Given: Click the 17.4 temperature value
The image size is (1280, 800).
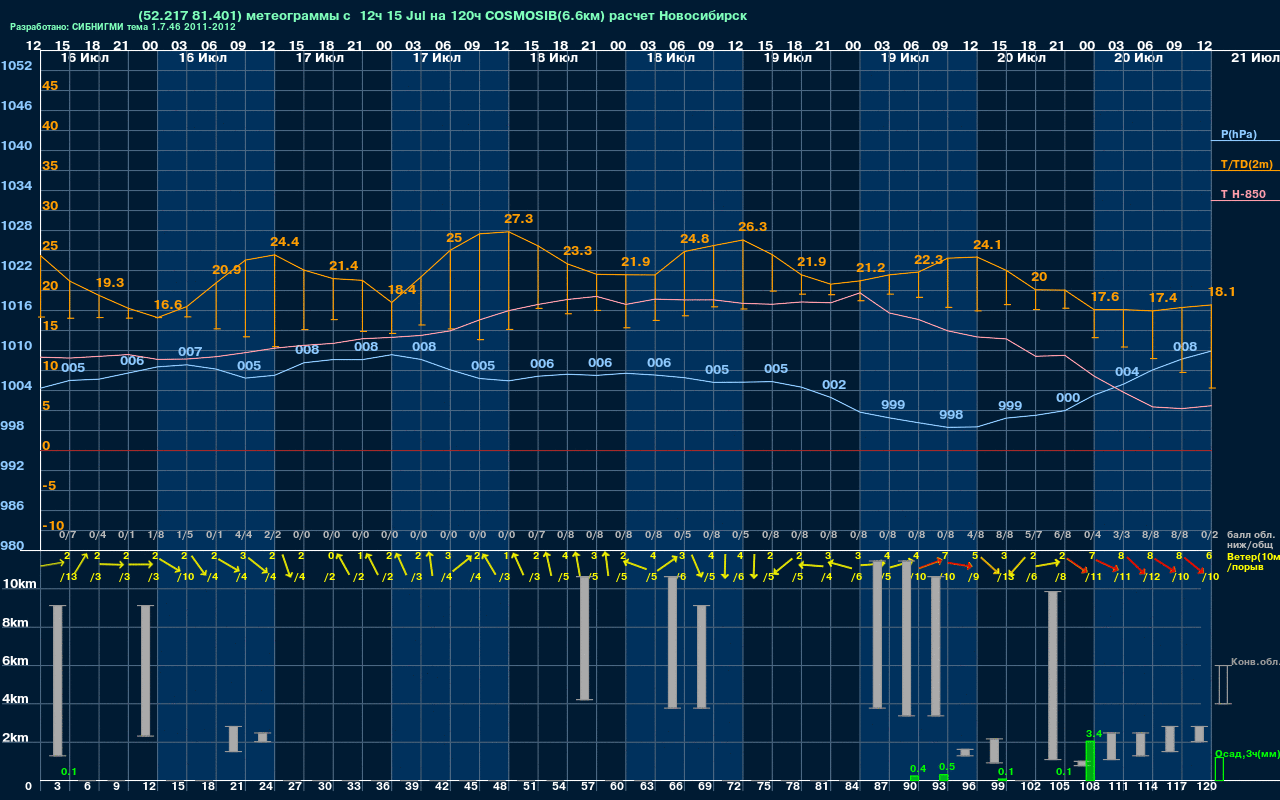Looking at the screenshot, I should pyautogui.click(x=1163, y=298).
